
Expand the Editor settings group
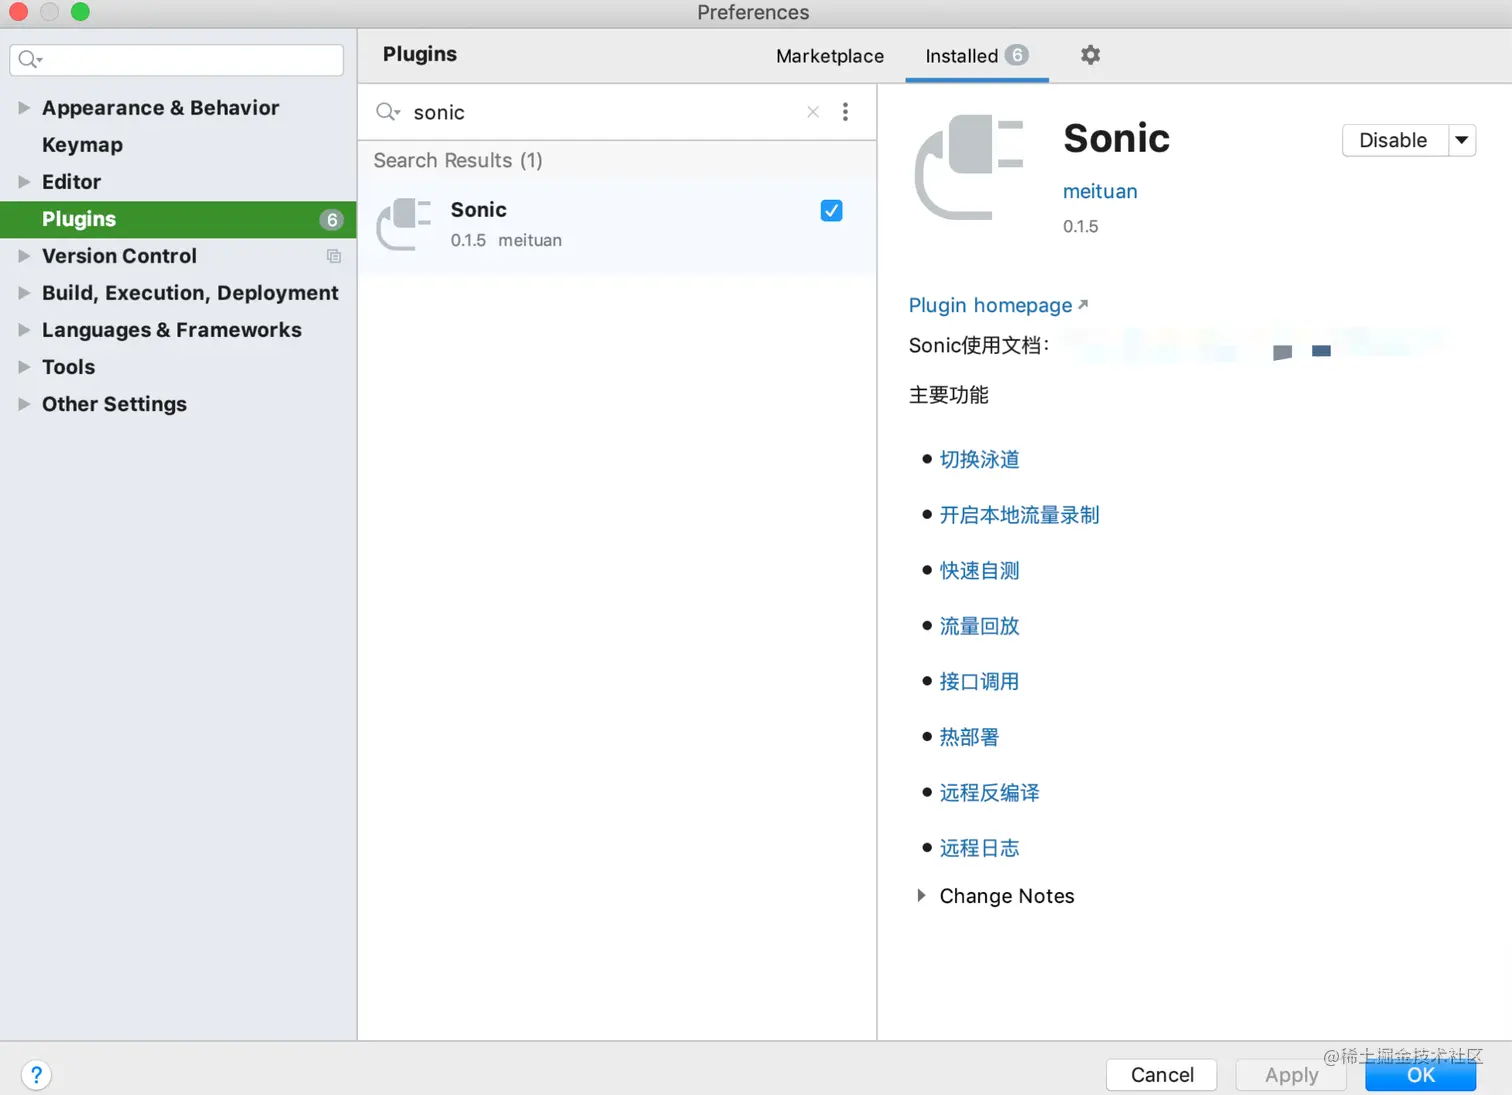point(24,182)
